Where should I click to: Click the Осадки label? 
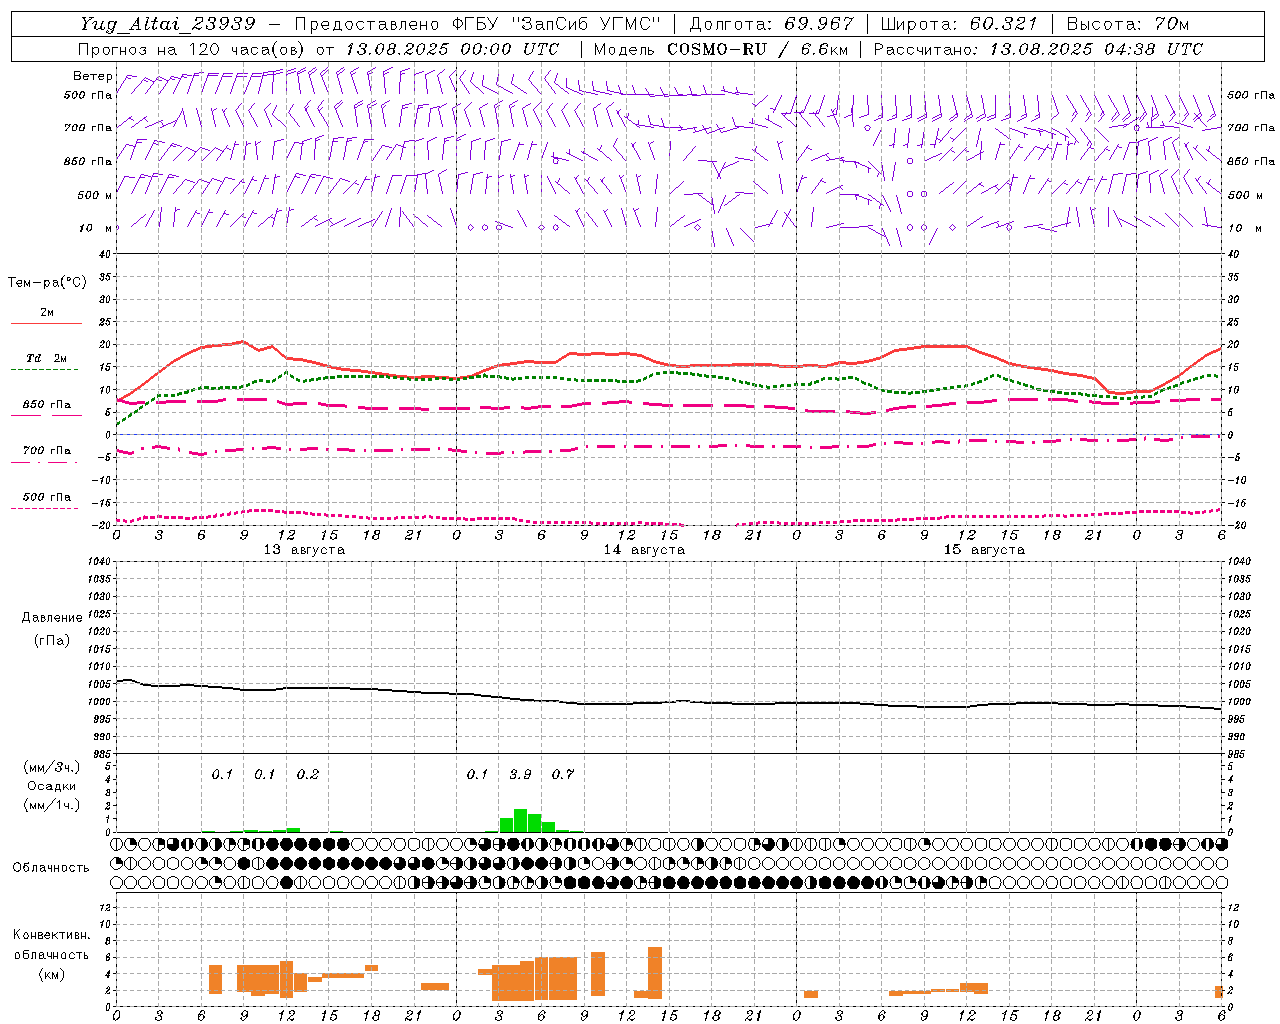(x=51, y=786)
